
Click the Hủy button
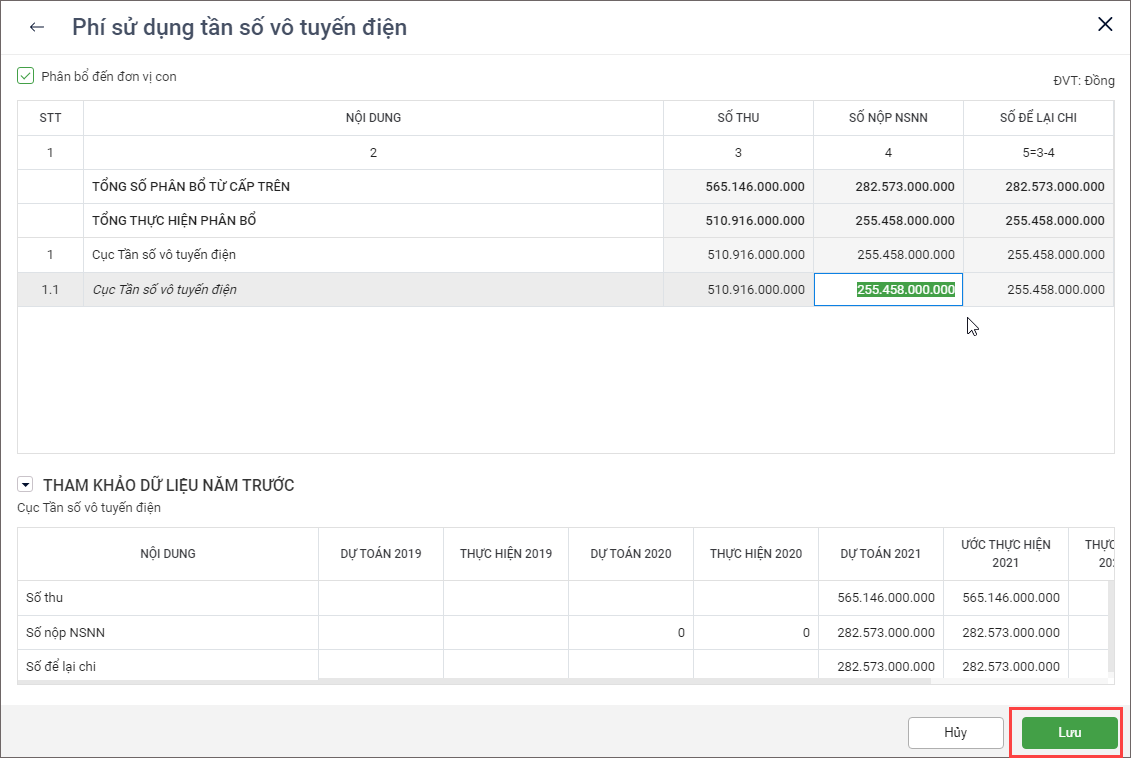[x=955, y=733]
